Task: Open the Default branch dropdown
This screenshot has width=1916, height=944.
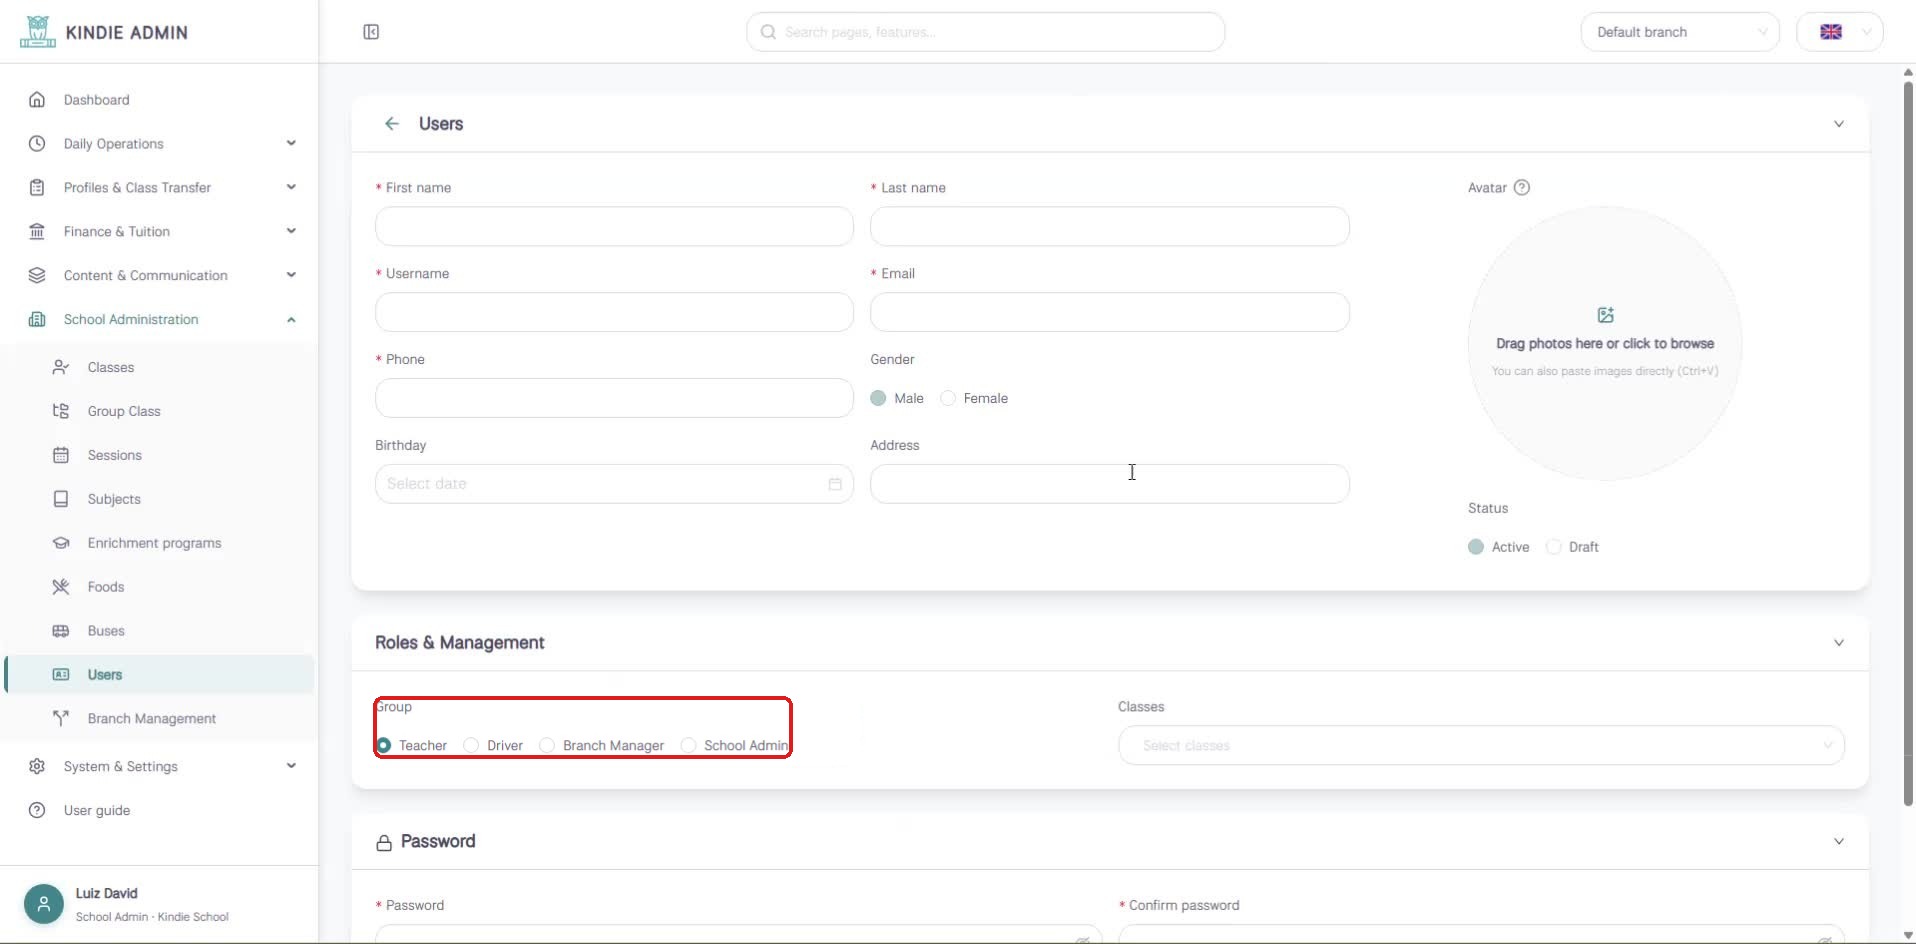Action: click(1680, 32)
